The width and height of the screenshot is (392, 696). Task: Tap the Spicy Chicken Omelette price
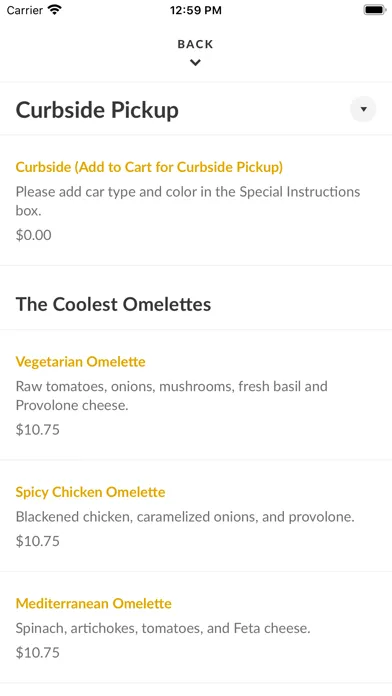pos(37,541)
